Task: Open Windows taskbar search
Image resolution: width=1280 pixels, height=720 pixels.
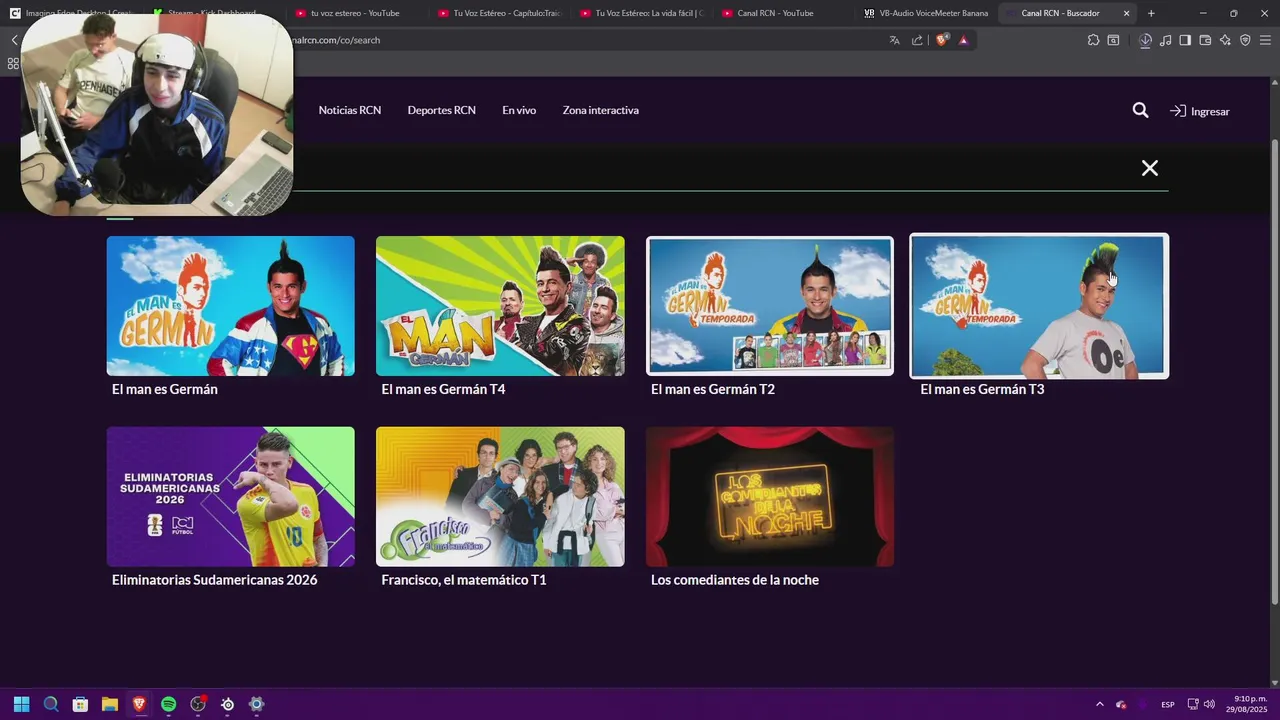Action: [x=51, y=704]
